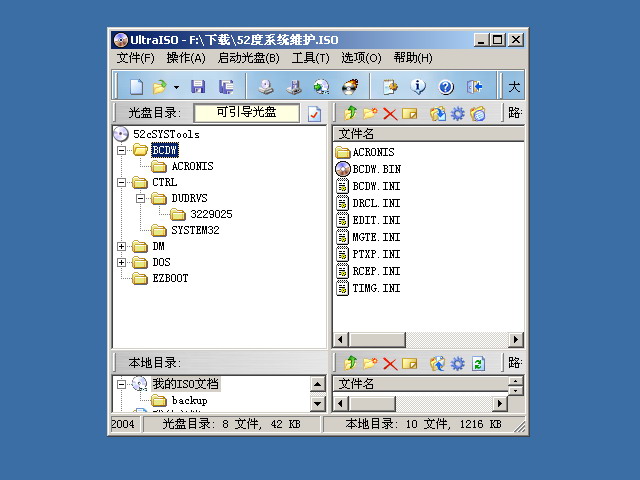Collapse the CTRL tree node
Image resolution: width=640 pixels, height=480 pixels.
(x=121, y=182)
